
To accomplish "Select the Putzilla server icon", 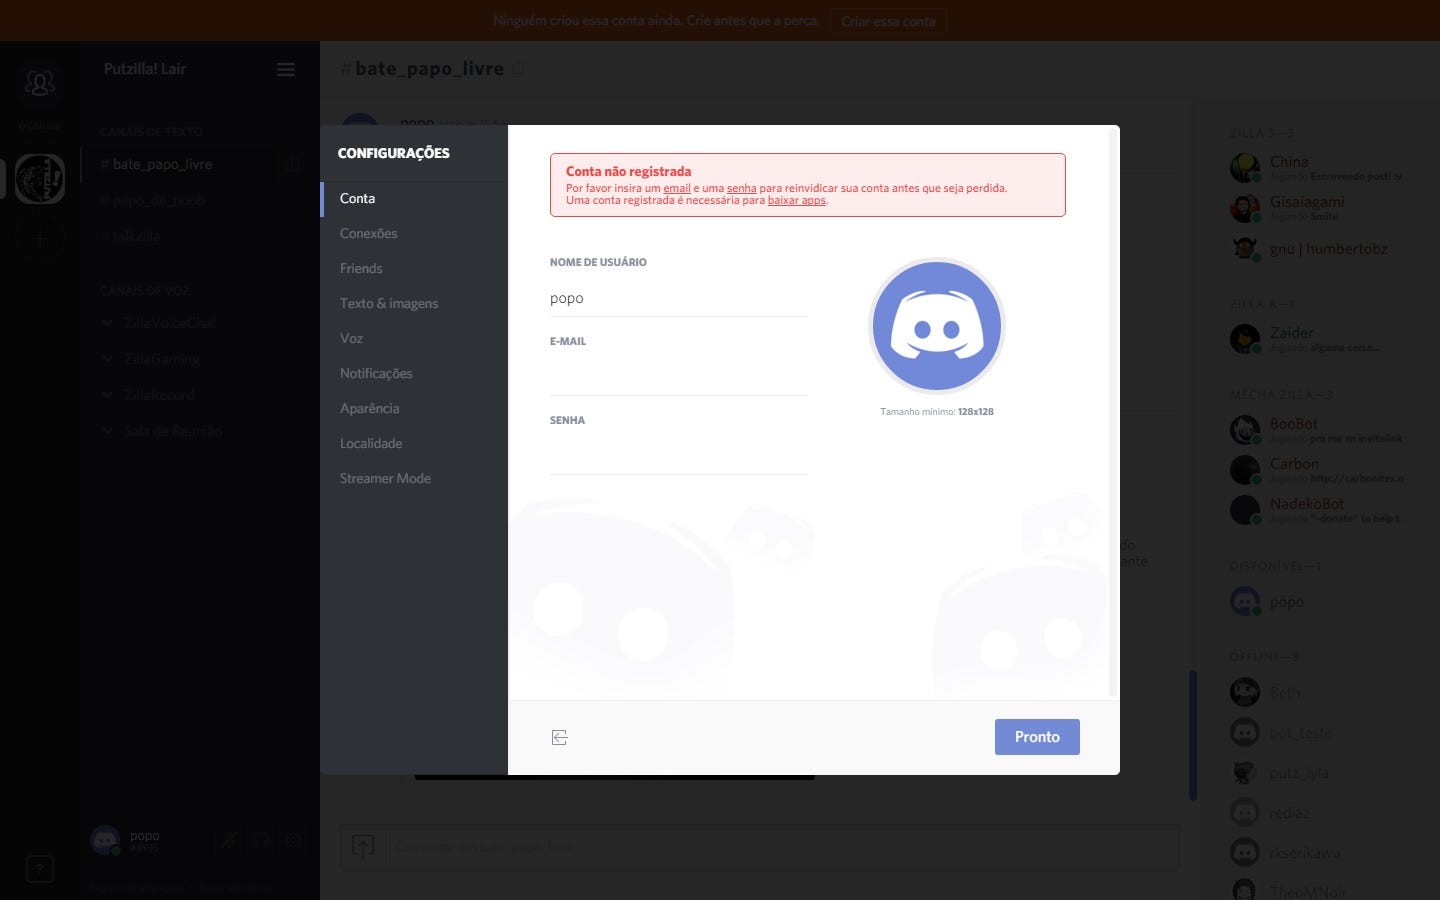I will click(x=40, y=179).
